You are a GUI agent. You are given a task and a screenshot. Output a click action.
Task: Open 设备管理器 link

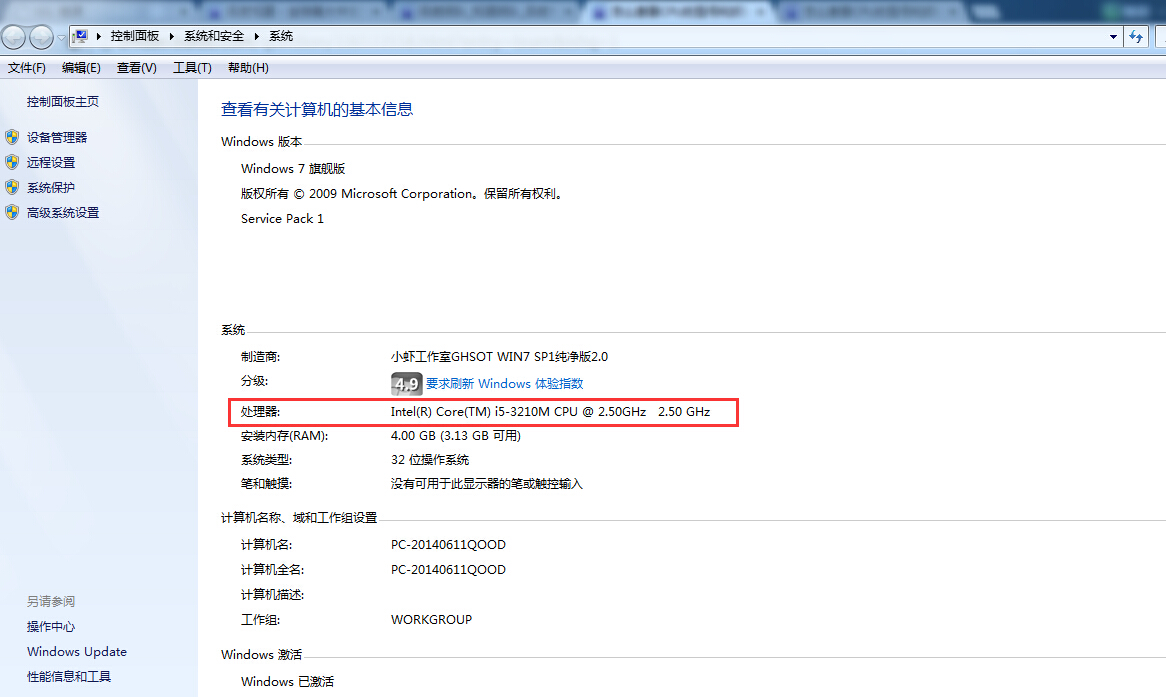coord(57,138)
